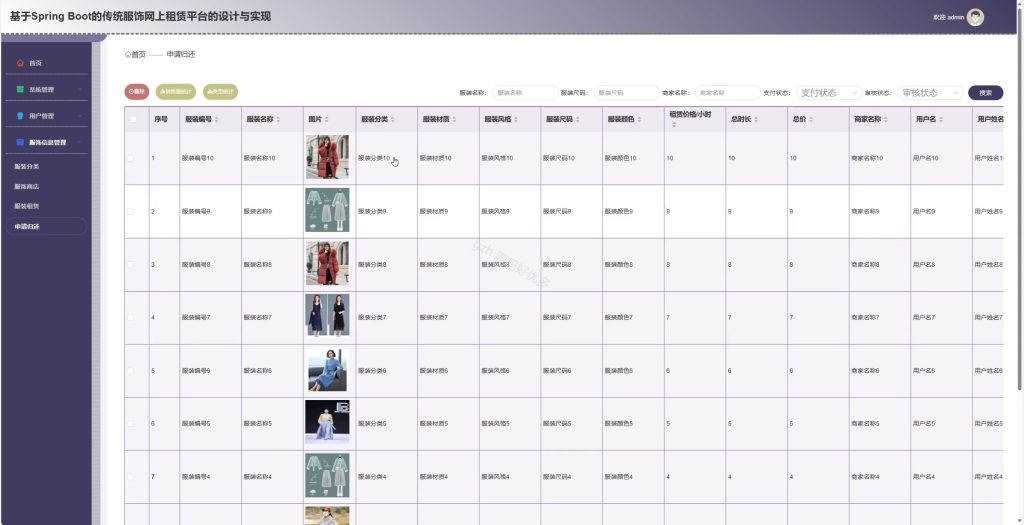Check the checkbox for row 1

(131, 158)
